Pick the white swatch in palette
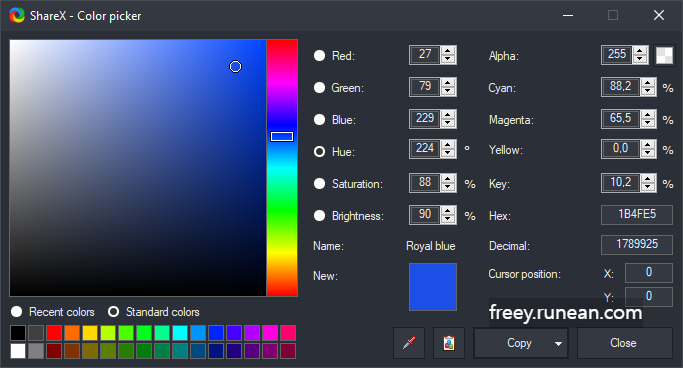 coord(18,351)
